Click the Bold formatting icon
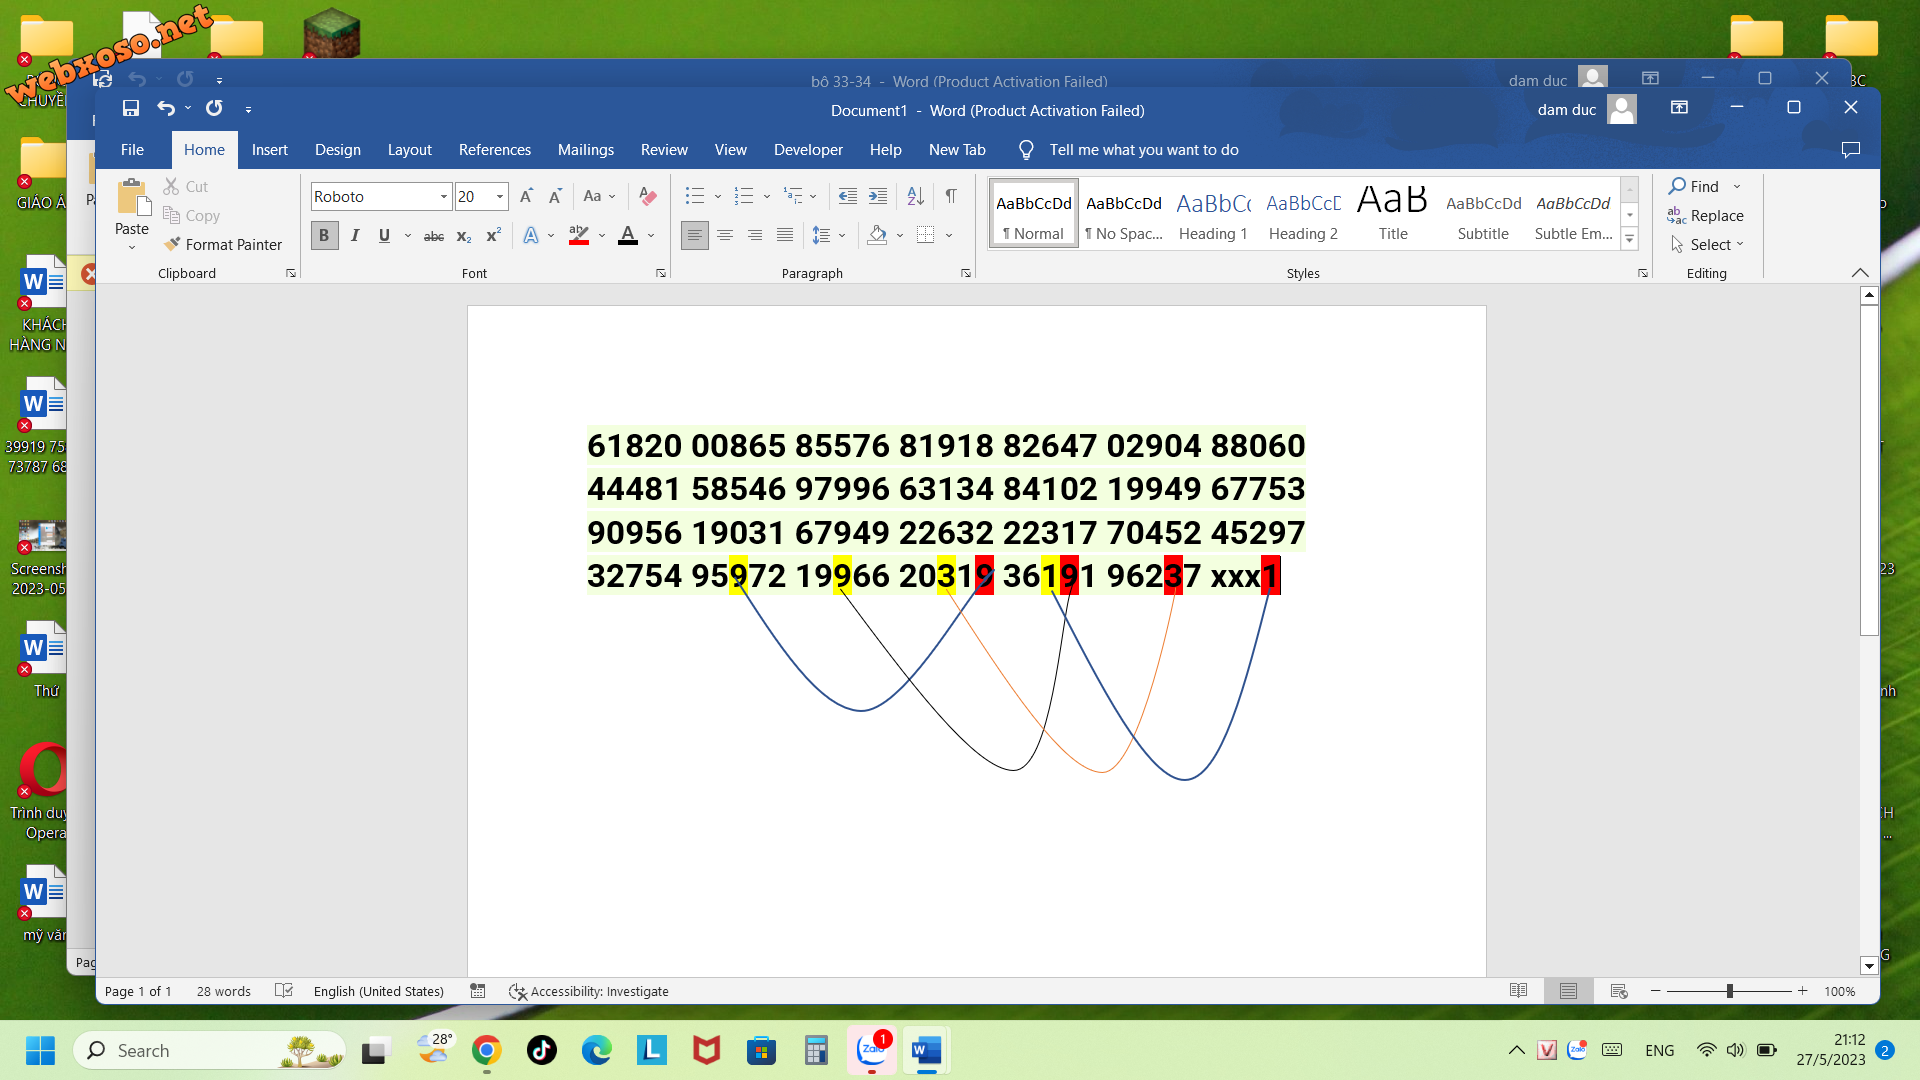This screenshot has height=1080, width=1920. point(324,235)
